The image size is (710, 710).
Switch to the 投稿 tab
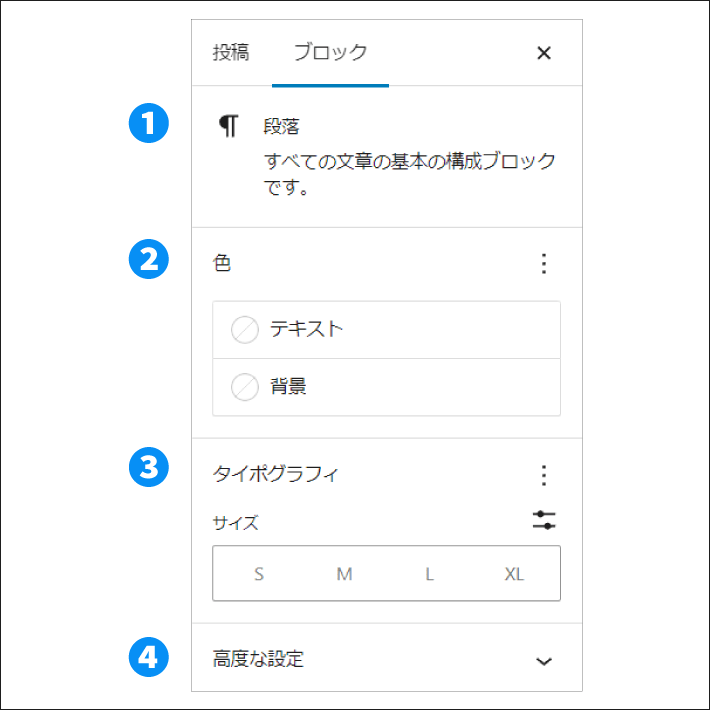231,53
